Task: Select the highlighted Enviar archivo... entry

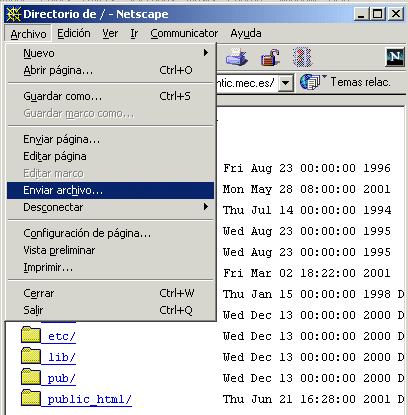Action: [110, 190]
